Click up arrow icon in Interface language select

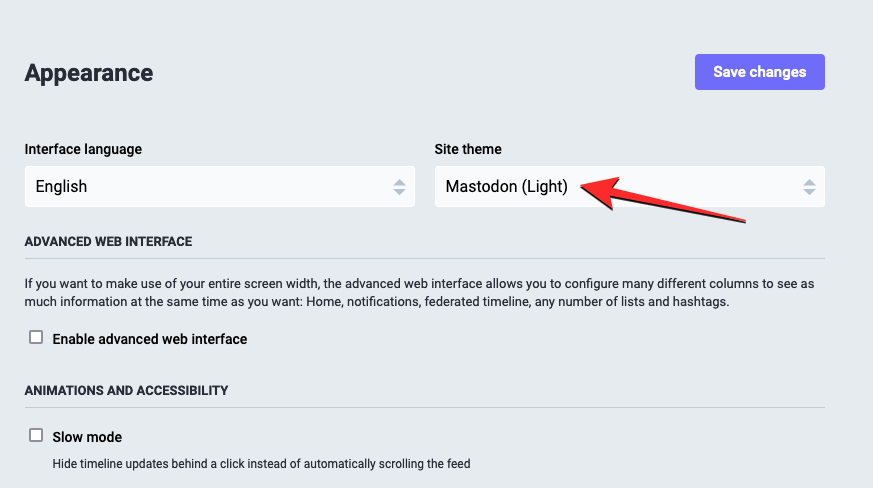coord(399,181)
